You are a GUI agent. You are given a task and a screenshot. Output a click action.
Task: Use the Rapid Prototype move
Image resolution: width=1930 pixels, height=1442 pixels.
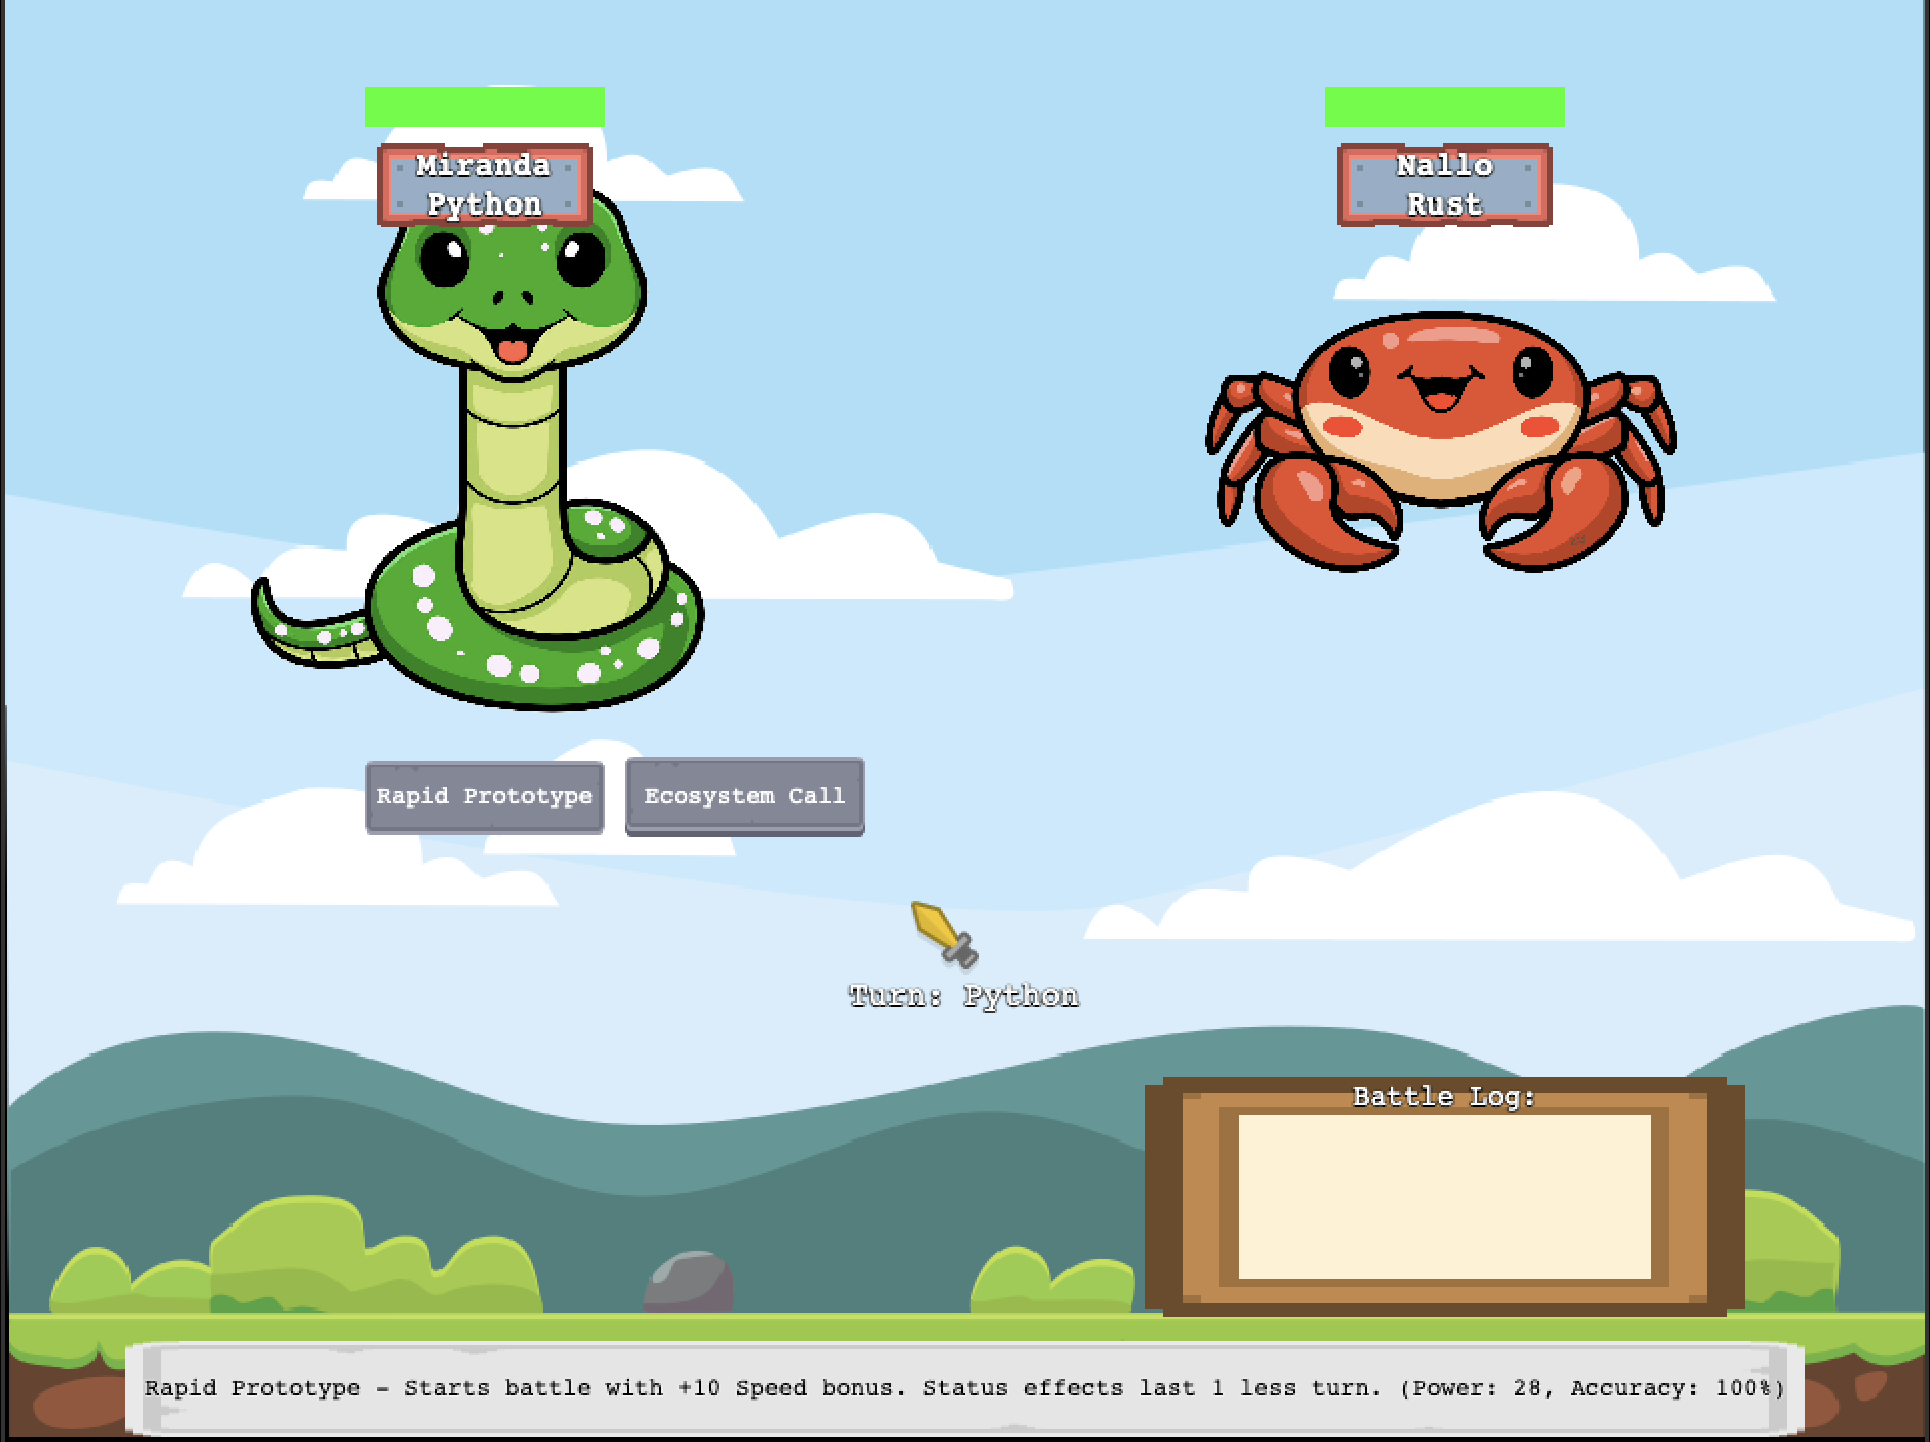point(485,797)
